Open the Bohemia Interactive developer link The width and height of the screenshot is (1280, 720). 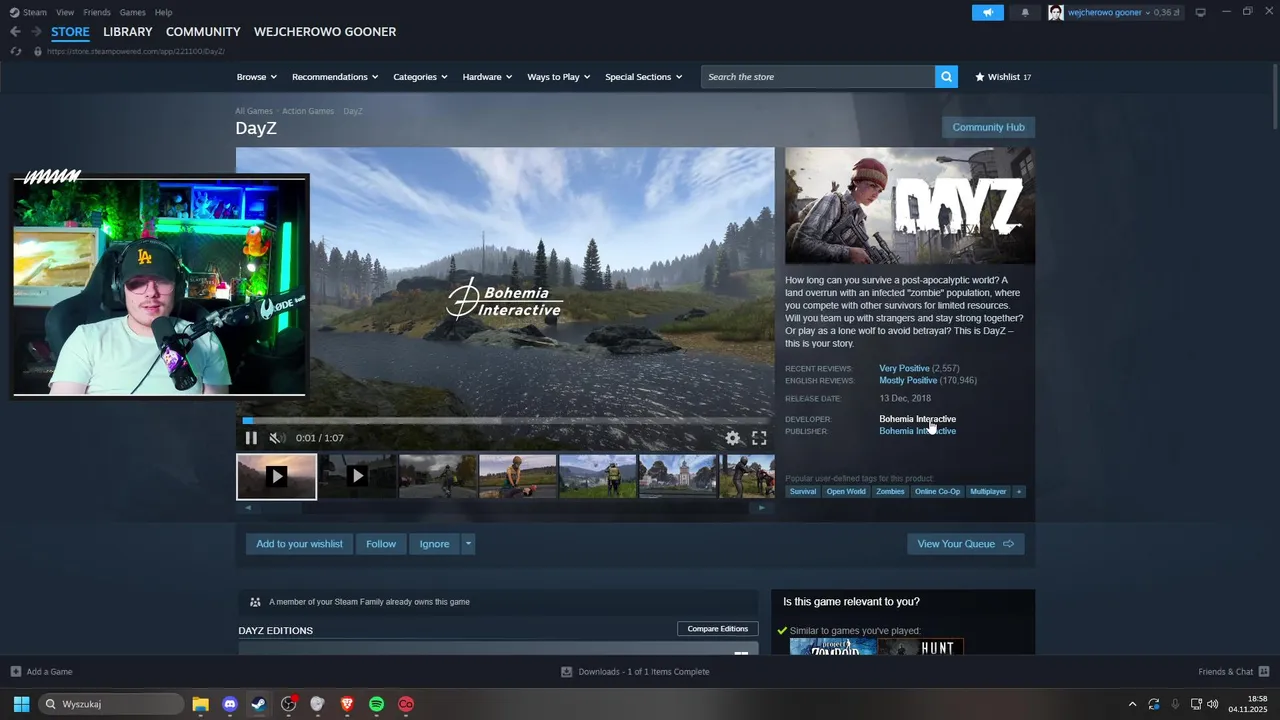(x=917, y=419)
